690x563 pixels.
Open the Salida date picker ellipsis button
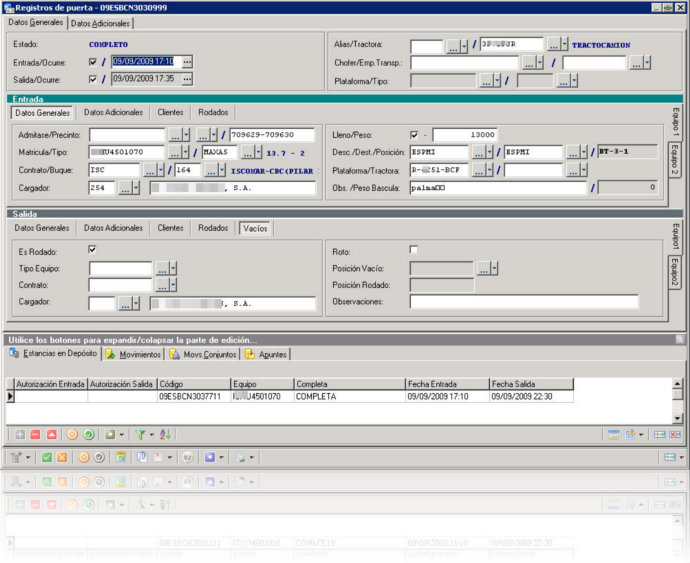[187, 79]
